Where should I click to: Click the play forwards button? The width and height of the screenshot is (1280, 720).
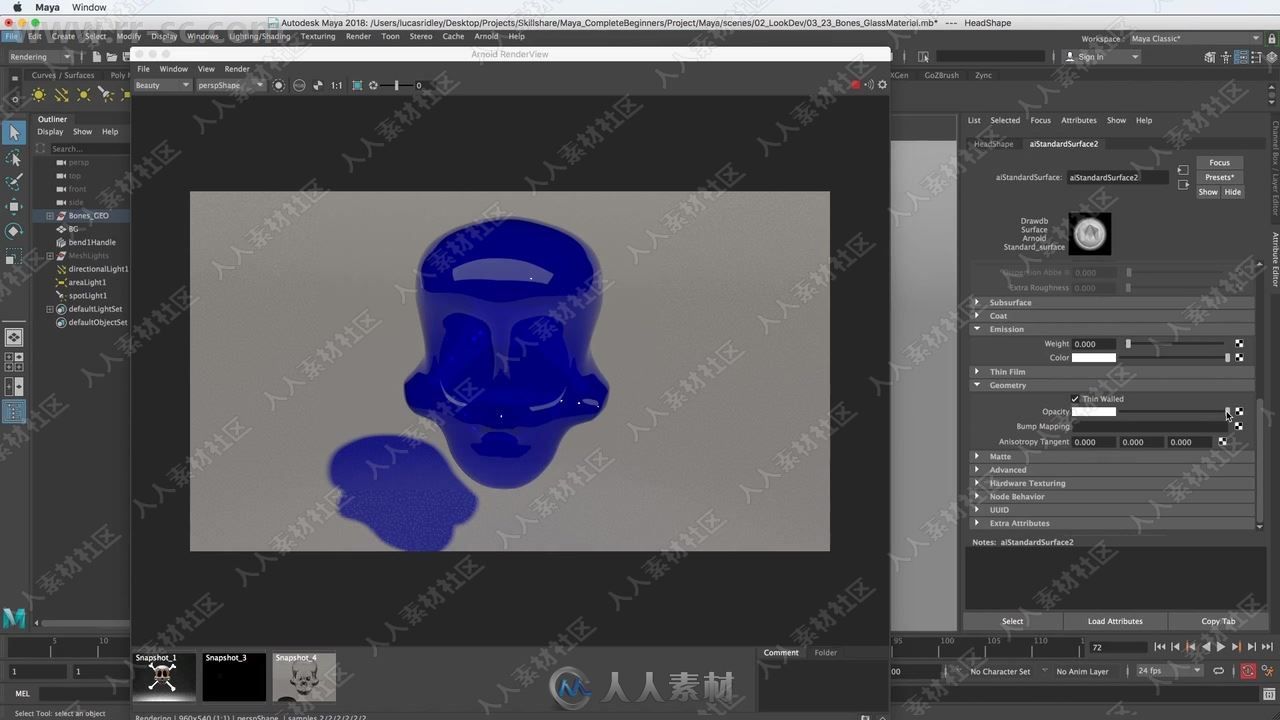[x=1220, y=647]
